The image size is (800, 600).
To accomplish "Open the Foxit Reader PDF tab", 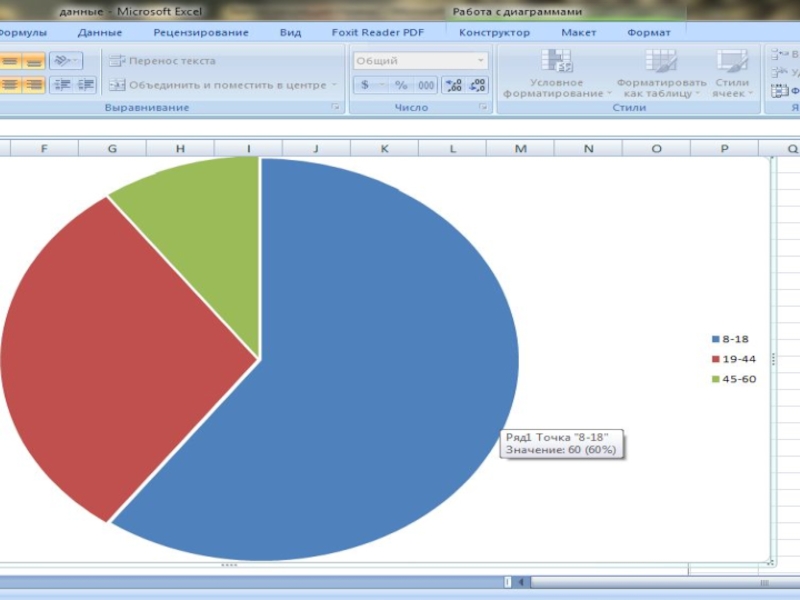I will [x=378, y=33].
